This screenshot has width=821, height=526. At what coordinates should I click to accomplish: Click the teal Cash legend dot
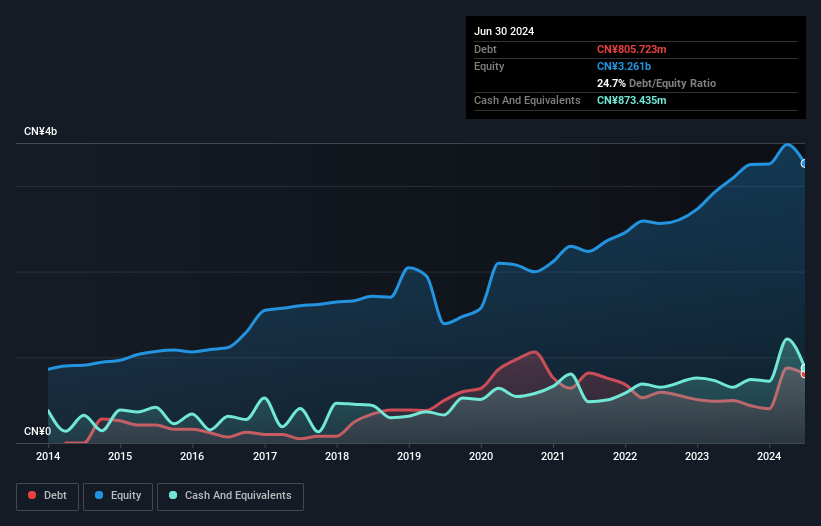point(173,495)
